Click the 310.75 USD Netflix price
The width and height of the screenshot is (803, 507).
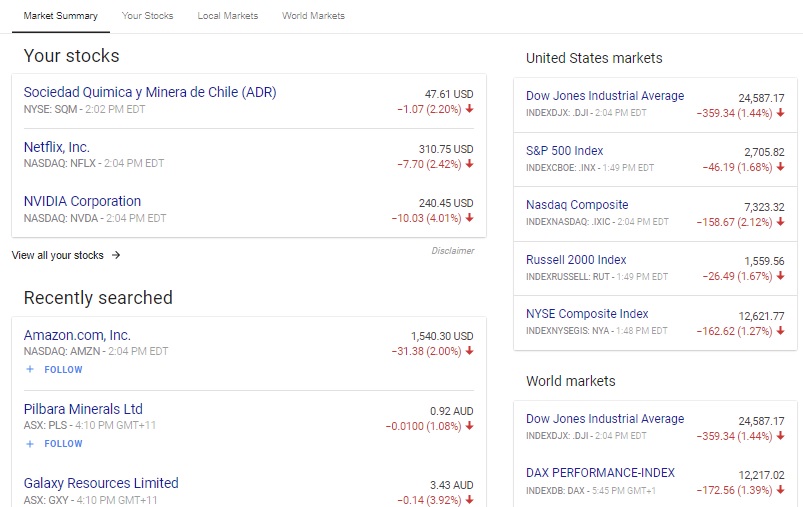click(446, 149)
